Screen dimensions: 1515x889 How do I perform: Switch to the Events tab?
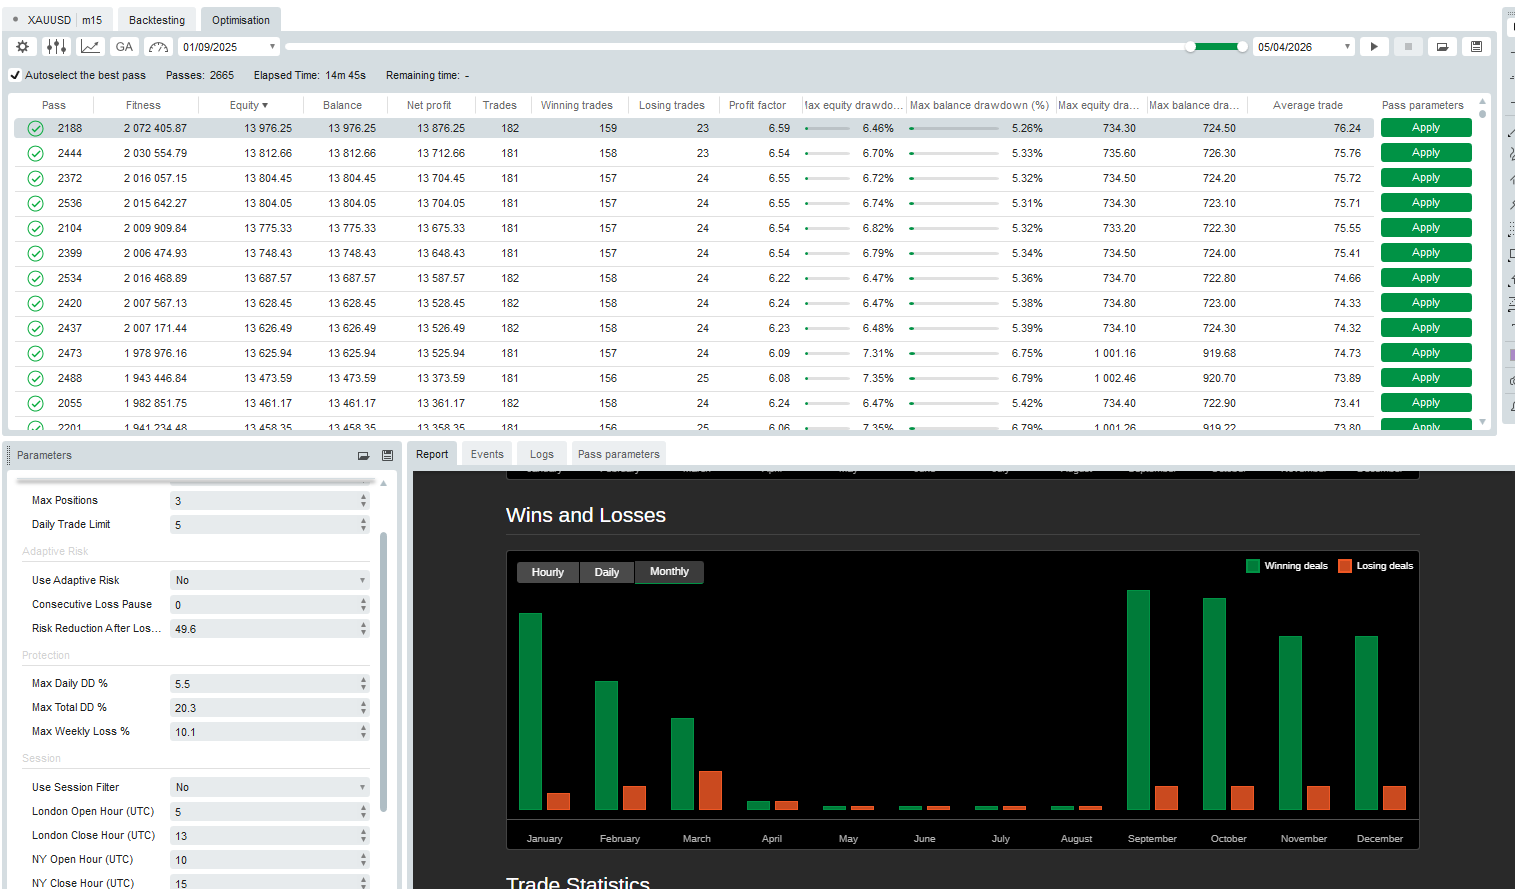point(486,453)
